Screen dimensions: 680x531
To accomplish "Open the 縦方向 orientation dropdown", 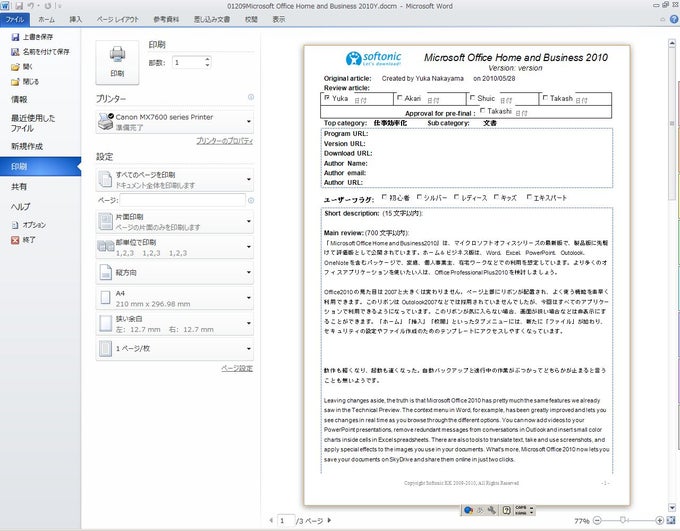I will 175,272.
